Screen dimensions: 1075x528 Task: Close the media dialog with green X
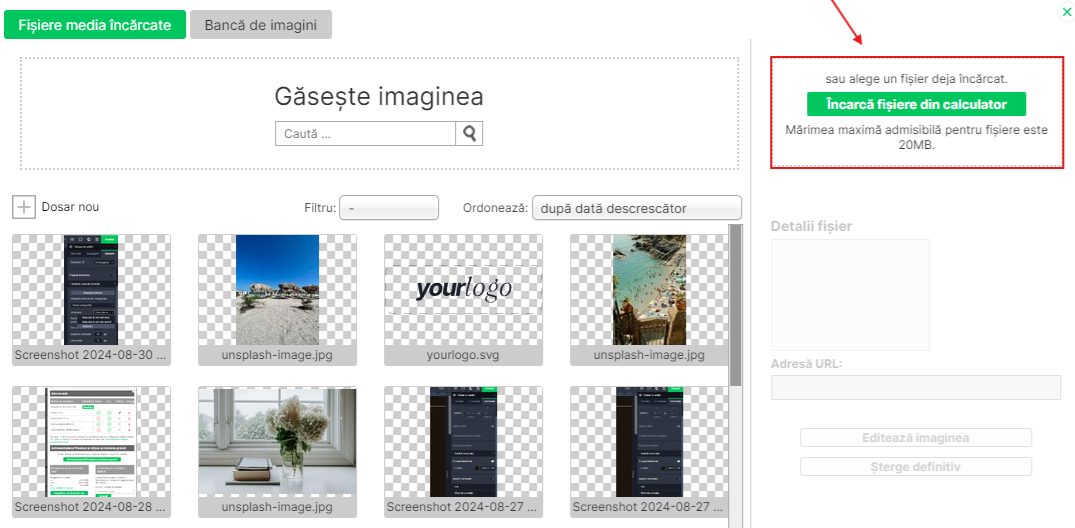pyautogui.click(x=1062, y=12)
